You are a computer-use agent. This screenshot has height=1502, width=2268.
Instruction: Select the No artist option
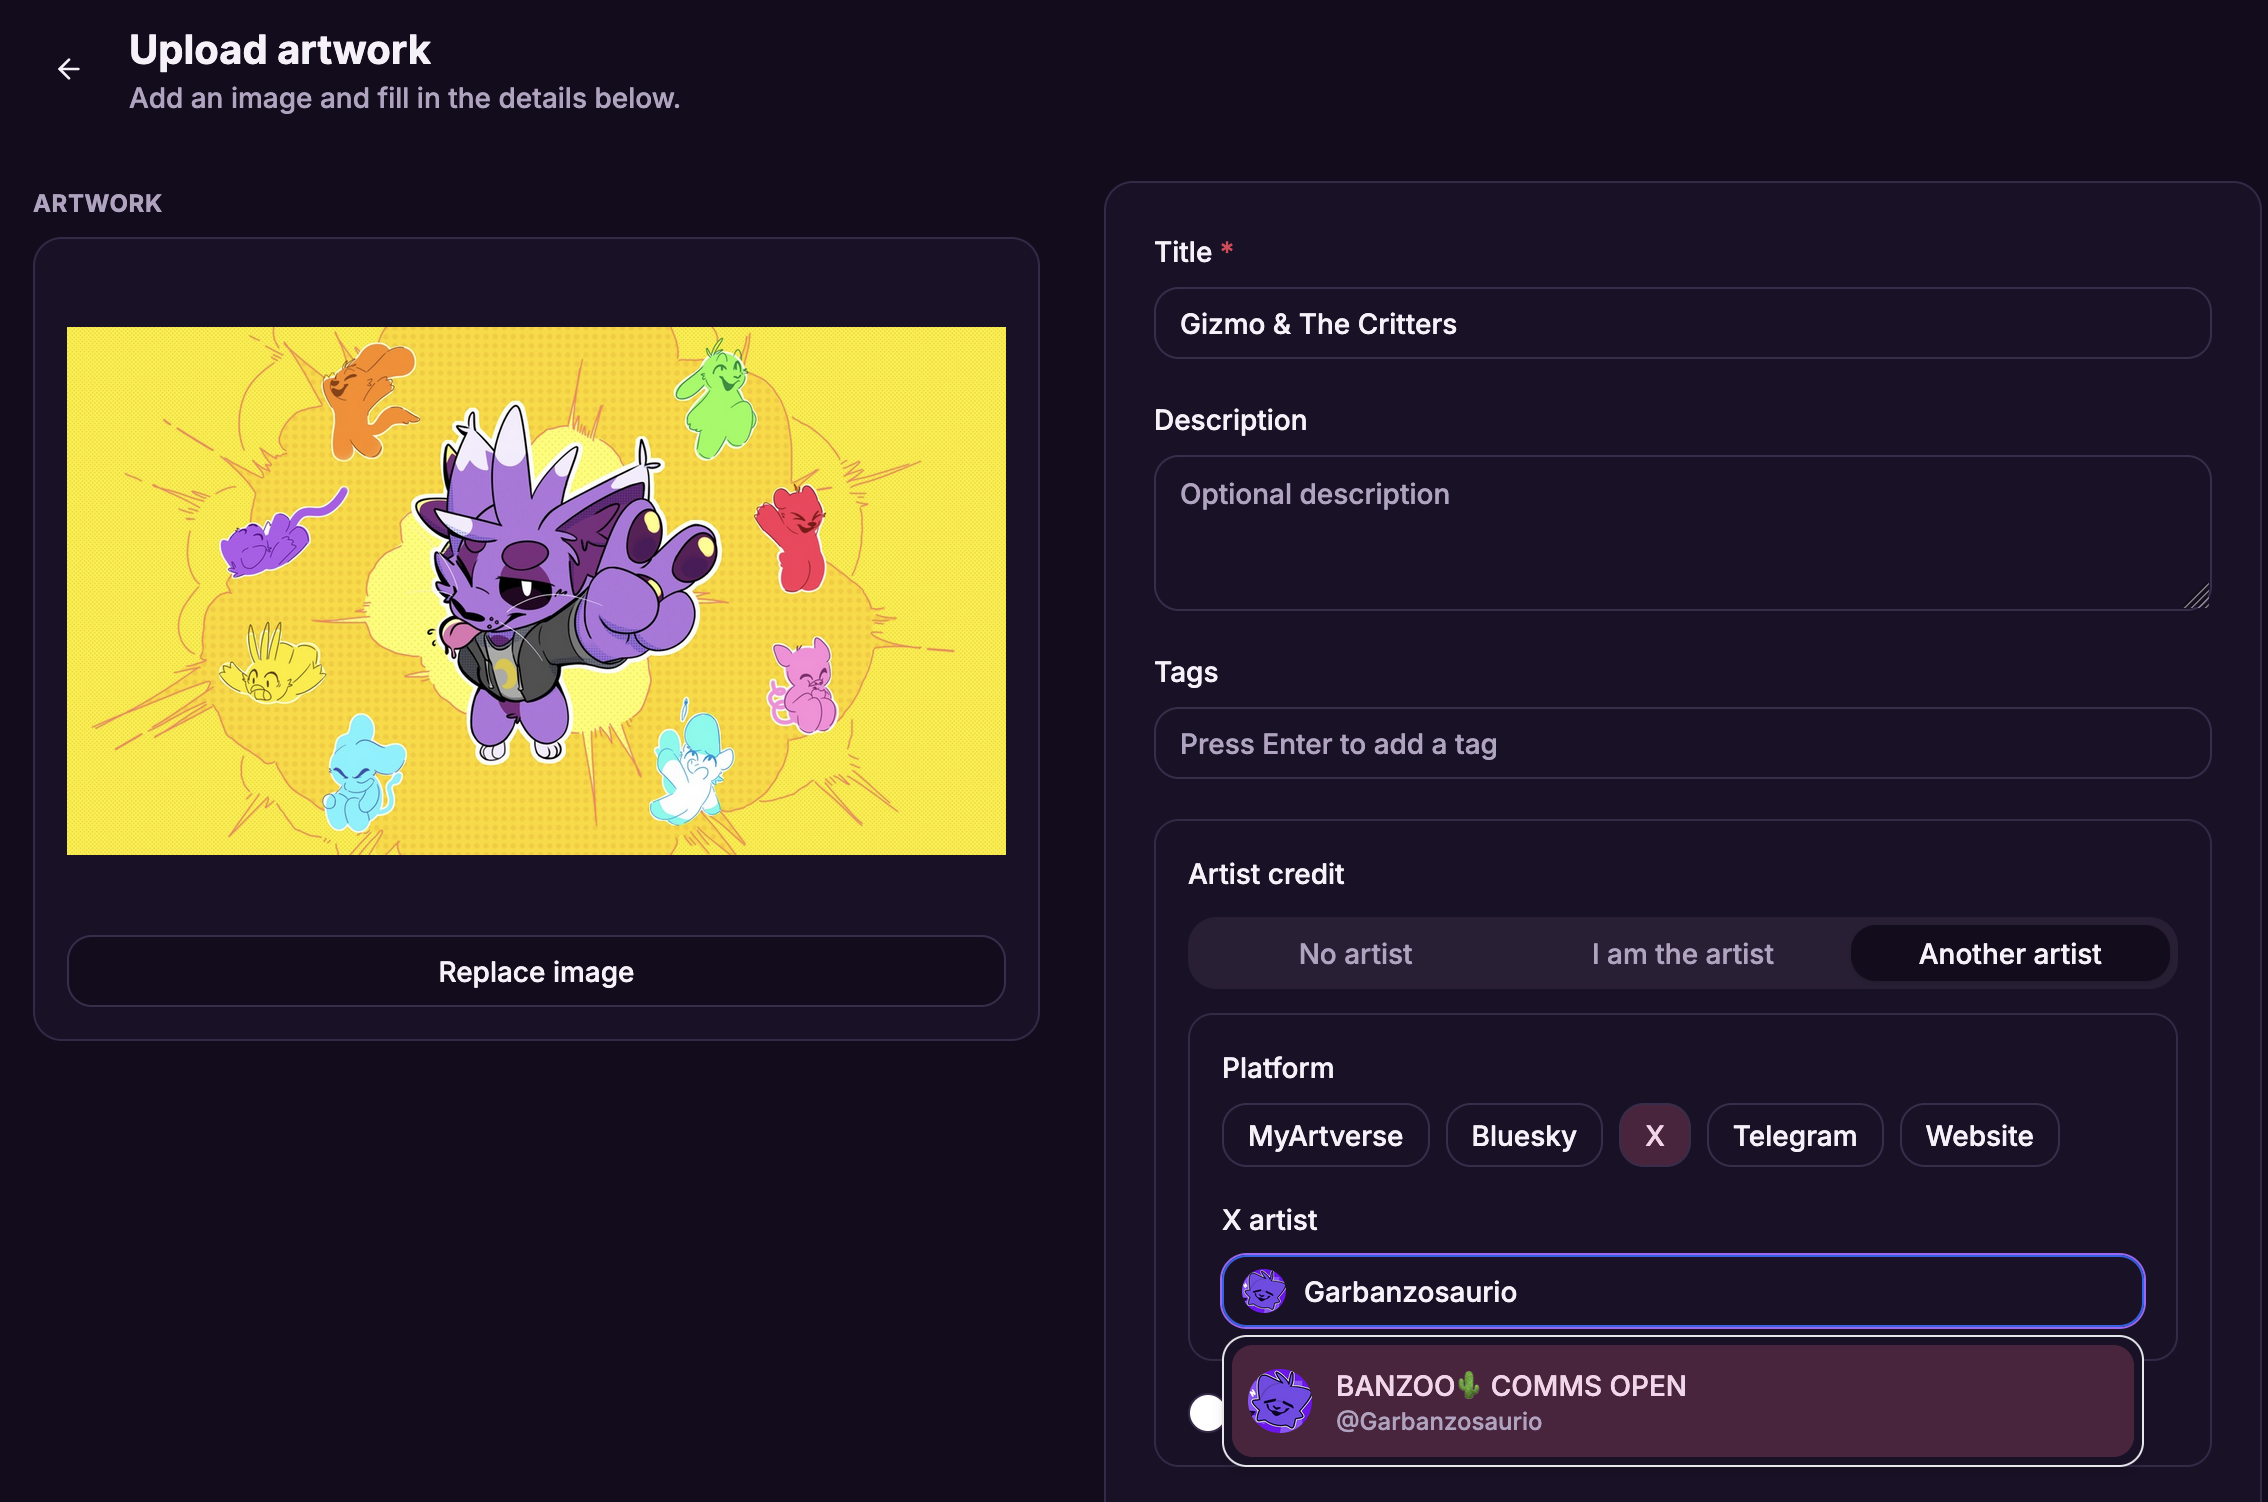[1355, 954]
